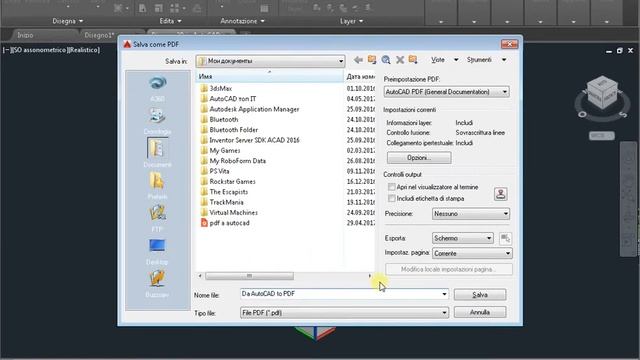640x360 pixels.
Task: Open the Precisione dropdown
Action: click(471, 213)
